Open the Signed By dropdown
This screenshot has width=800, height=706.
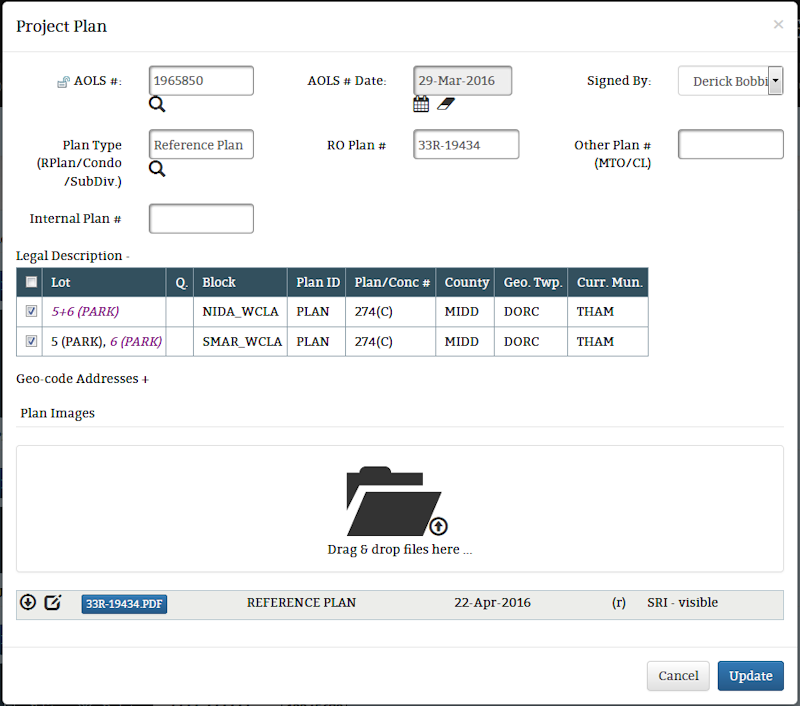[775, 81]
